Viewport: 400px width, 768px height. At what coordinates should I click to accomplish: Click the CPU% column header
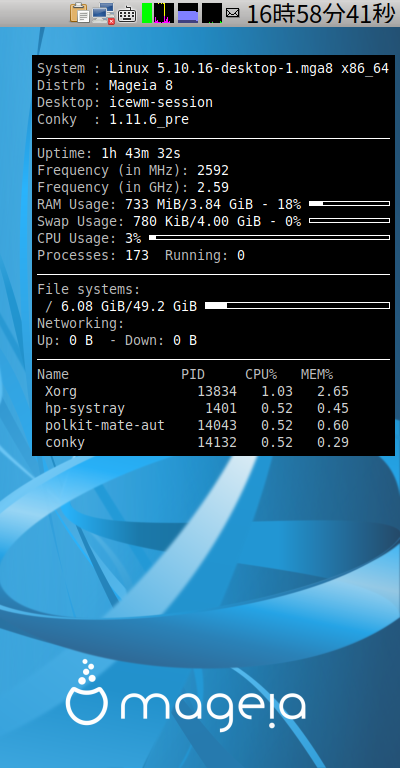pos(261,375)
